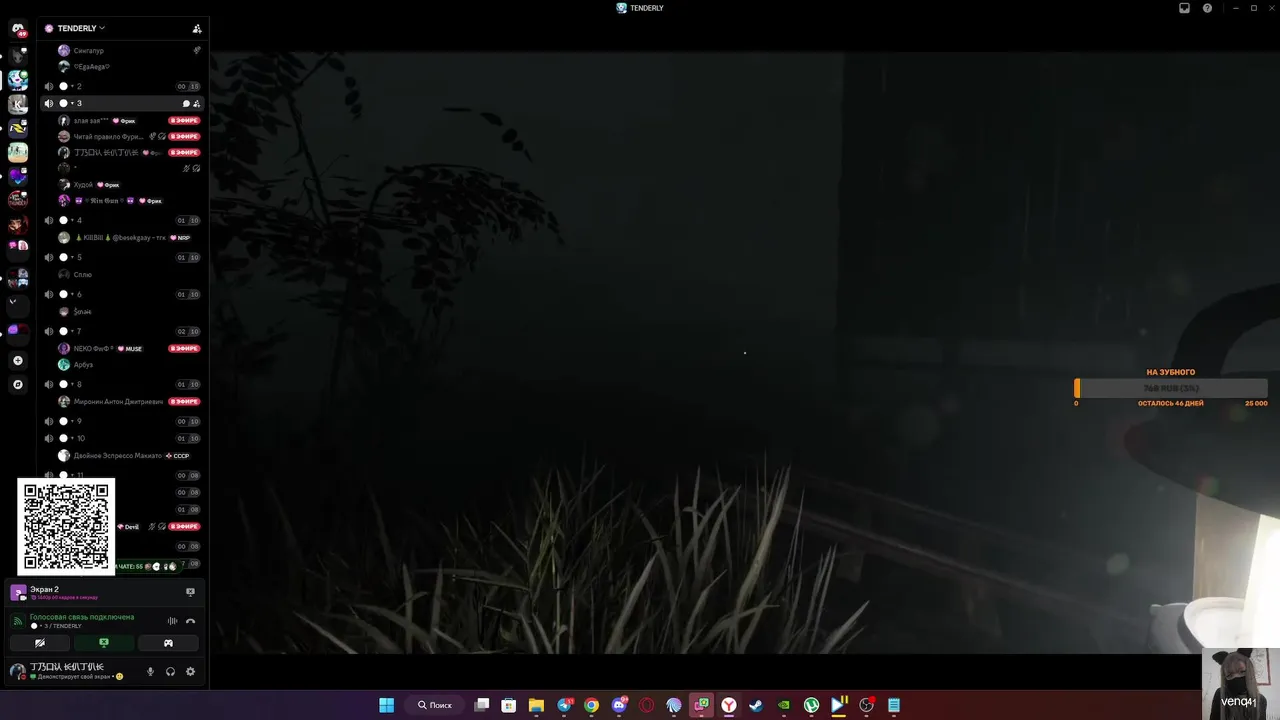The image size is (1280, 720).
Task: Select voice channel 7
Action: (120, 331)
